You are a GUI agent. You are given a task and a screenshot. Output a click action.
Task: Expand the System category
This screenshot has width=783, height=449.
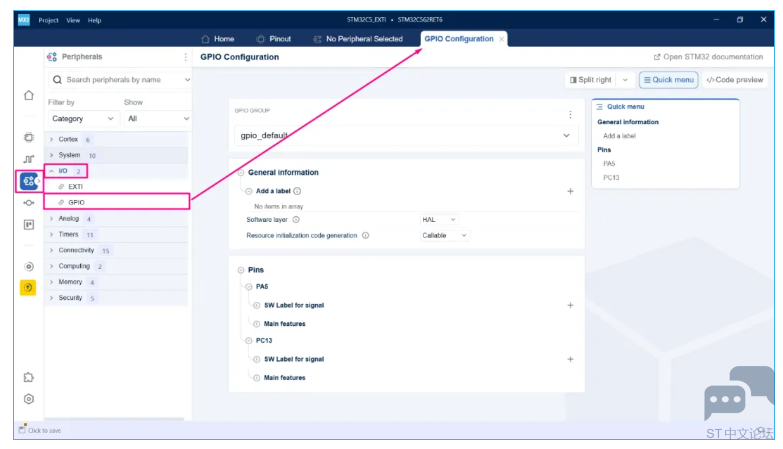point(51,155)
